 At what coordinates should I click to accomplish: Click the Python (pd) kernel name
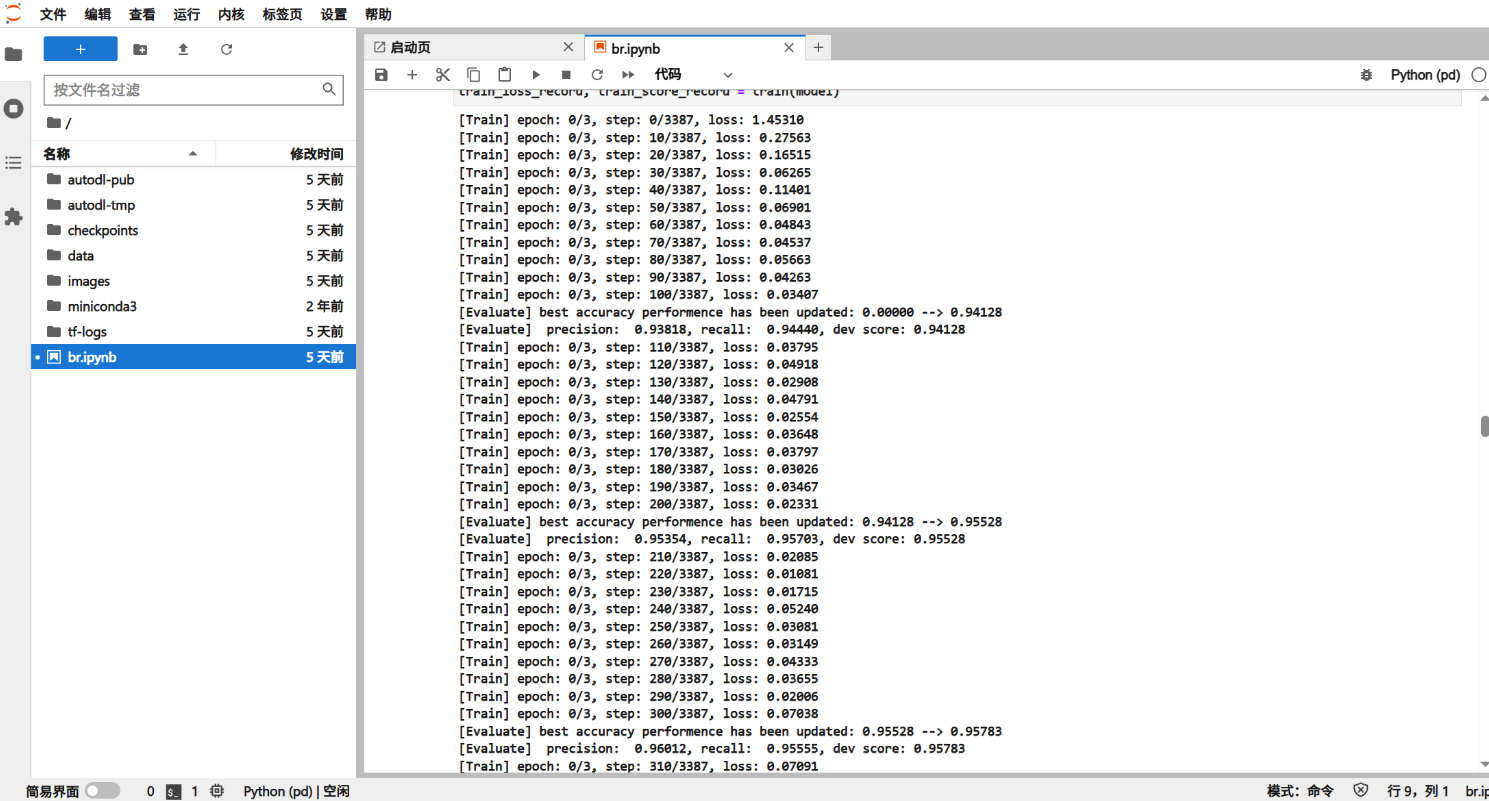1425,75
